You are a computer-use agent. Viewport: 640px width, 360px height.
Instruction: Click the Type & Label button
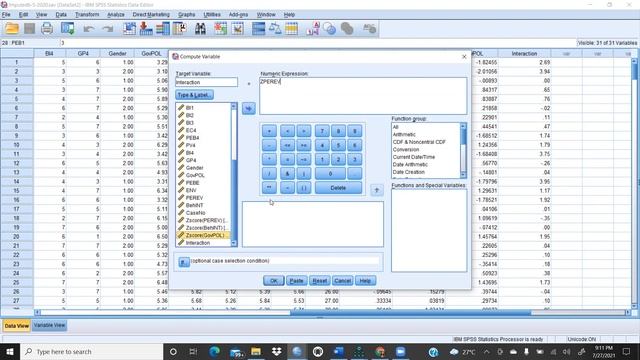[x=194, y=95]
